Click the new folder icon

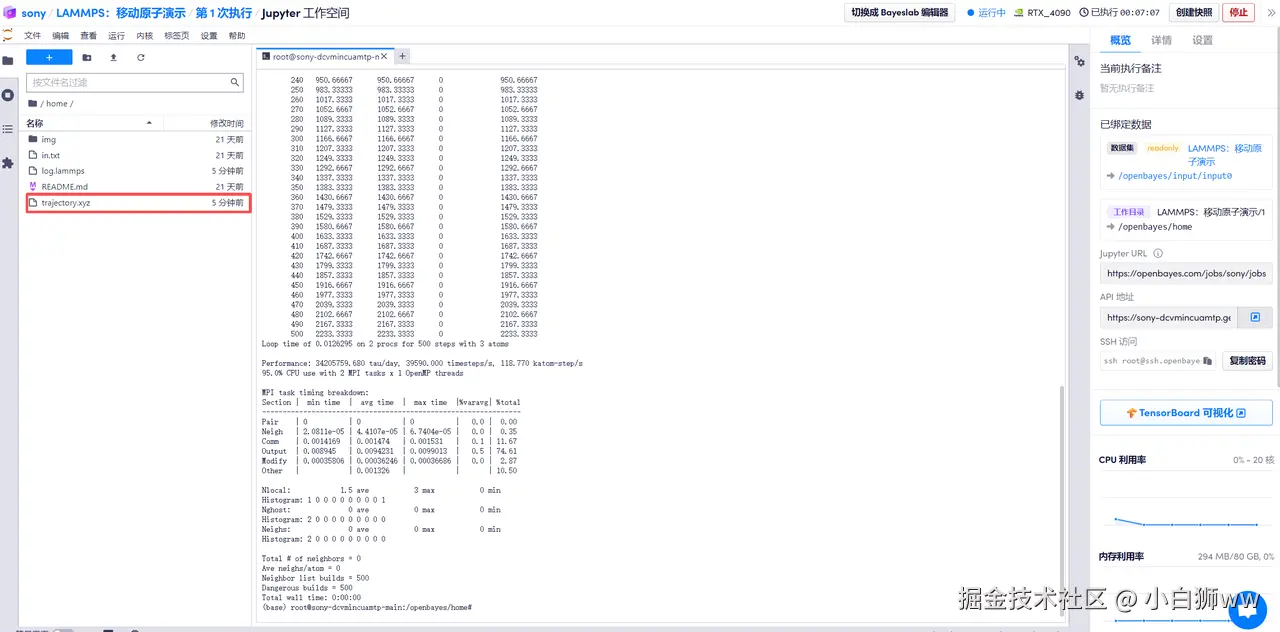click(x=87, y=58)
